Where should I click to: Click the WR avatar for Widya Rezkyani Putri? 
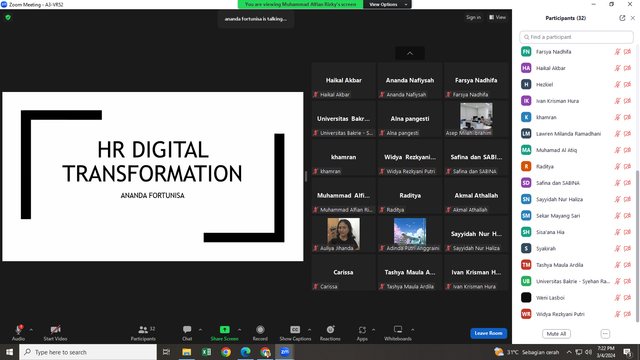pos(526,313)
